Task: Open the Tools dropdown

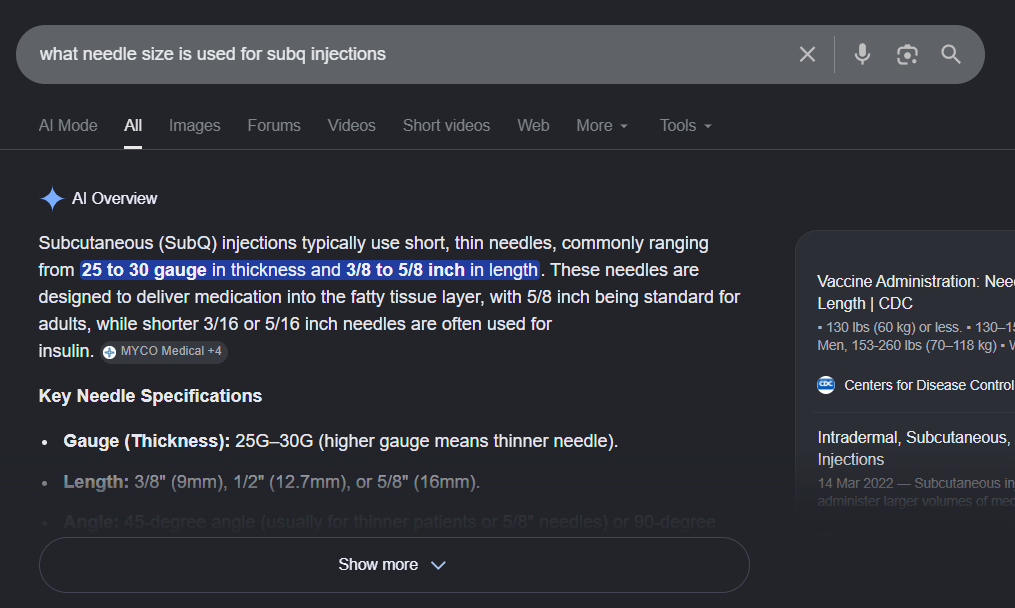Action: pos(686,126)
